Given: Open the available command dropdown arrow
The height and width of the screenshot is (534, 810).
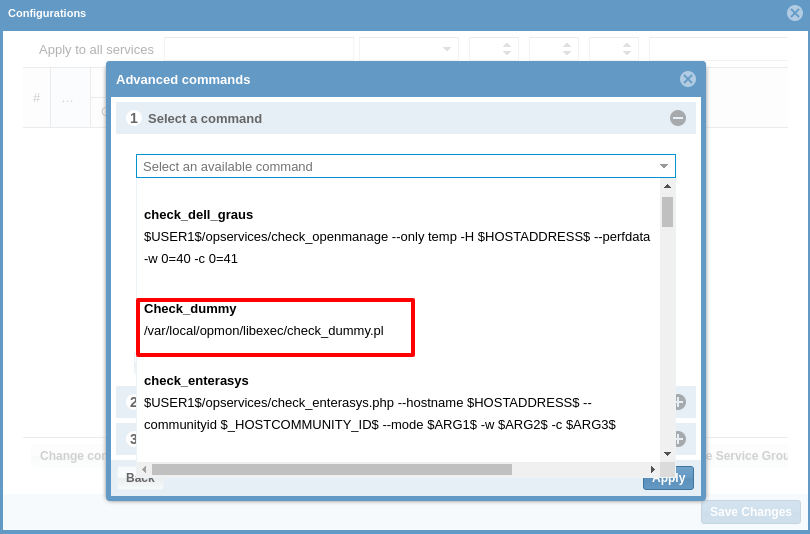Looking at the screenshot, I should click(x=663, y=167).
